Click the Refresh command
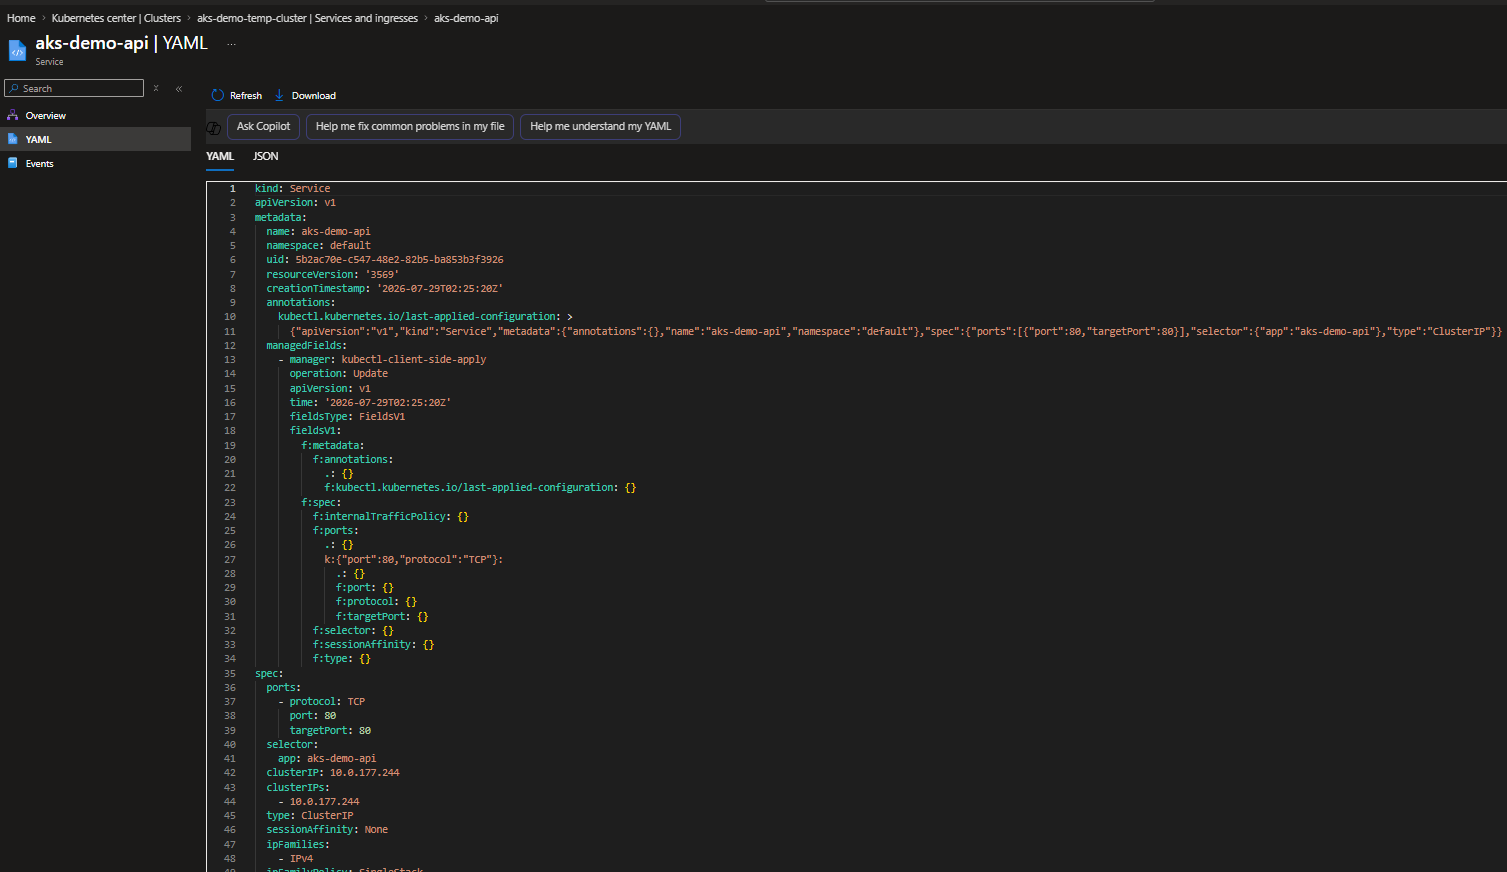Viewport: 1507px width, 872px height. tap(237, 95)
